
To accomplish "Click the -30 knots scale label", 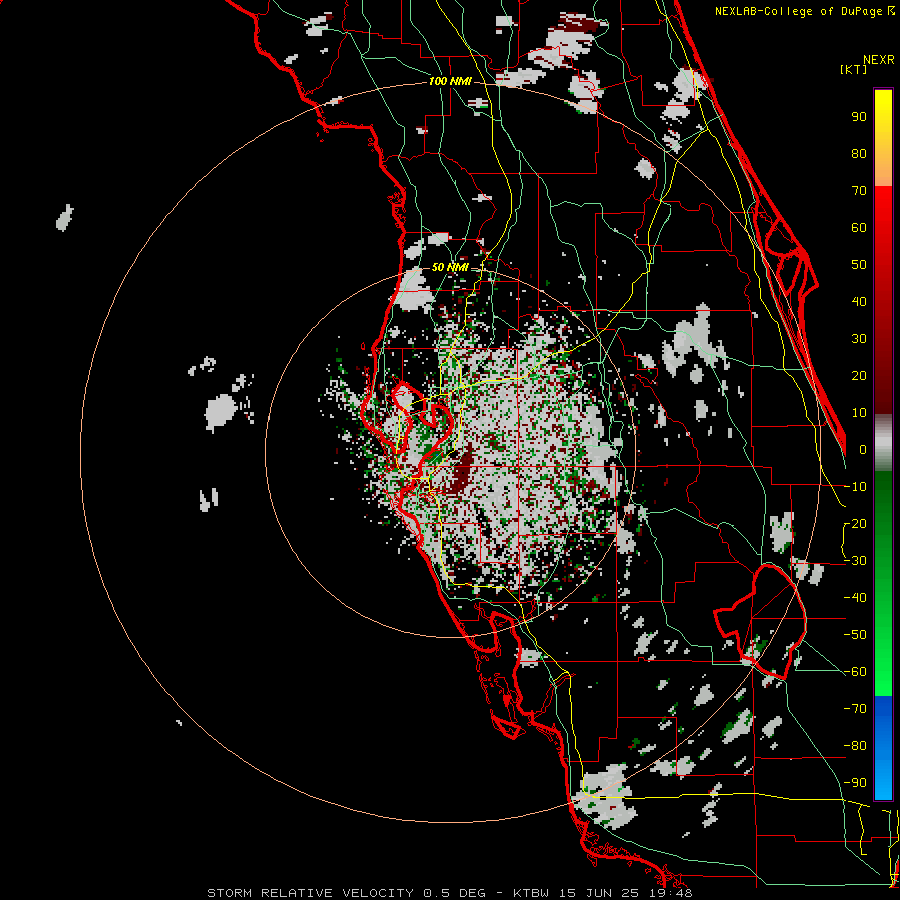I will 855,561.
